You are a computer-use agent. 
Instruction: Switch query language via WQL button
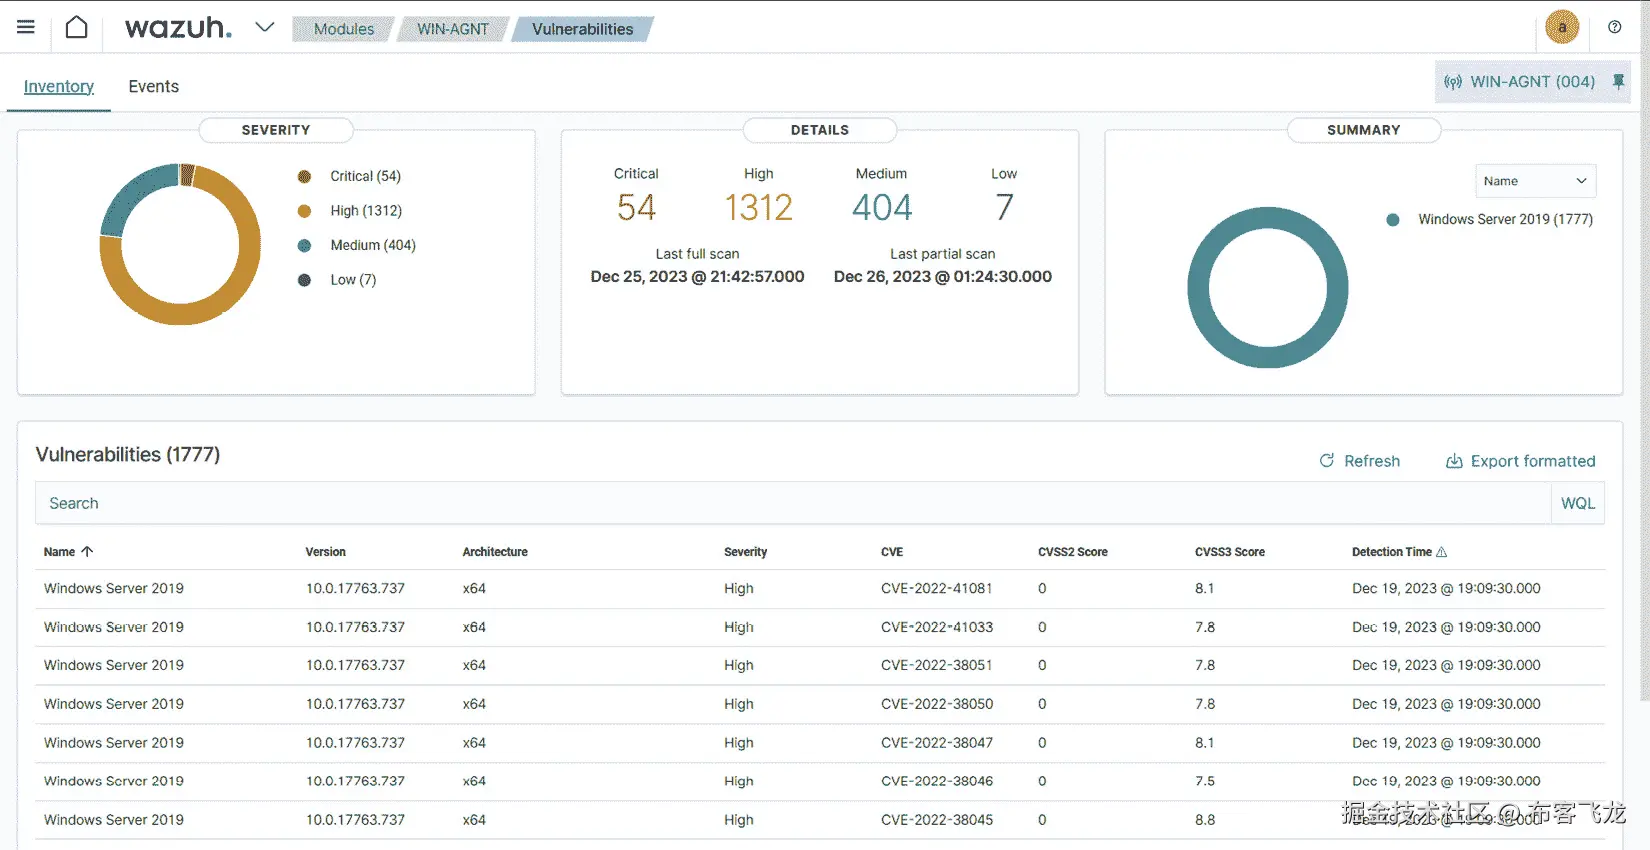pos(1578,503)
